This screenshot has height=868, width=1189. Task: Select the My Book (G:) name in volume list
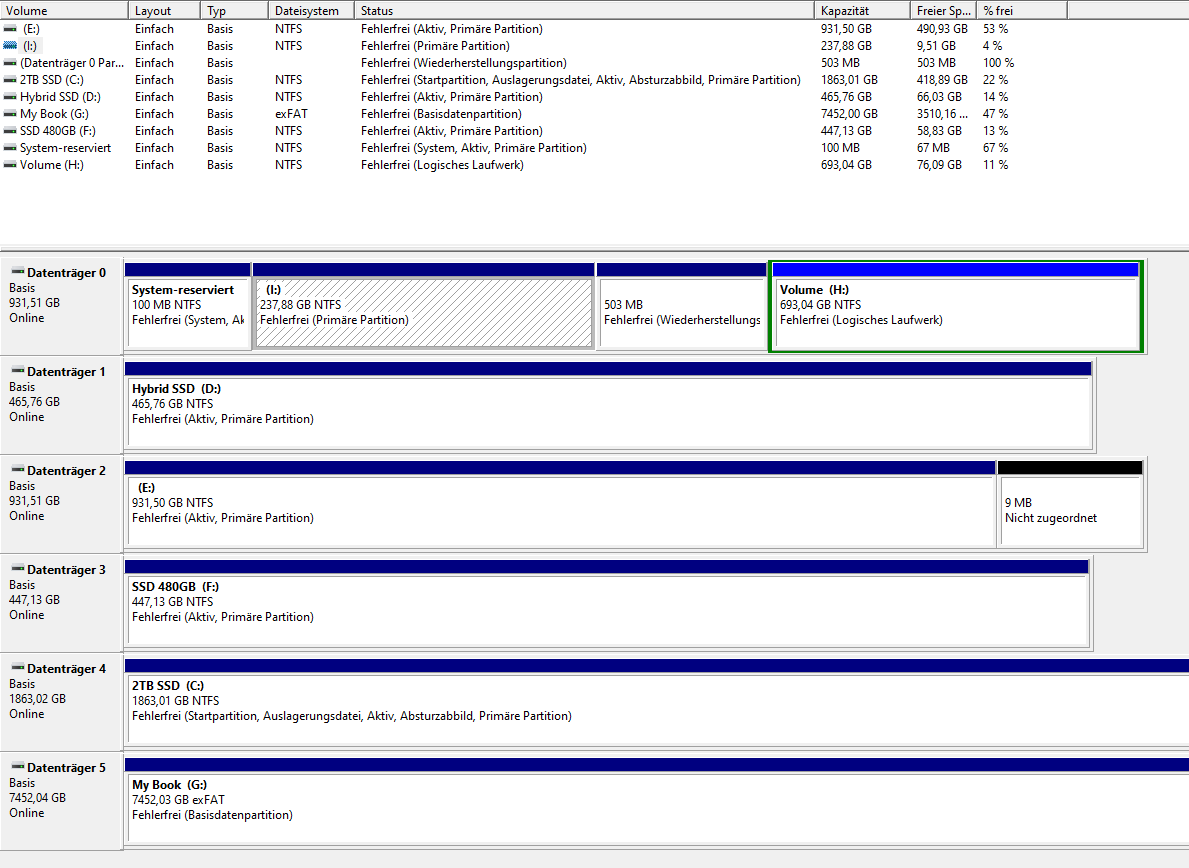[54, 114]
